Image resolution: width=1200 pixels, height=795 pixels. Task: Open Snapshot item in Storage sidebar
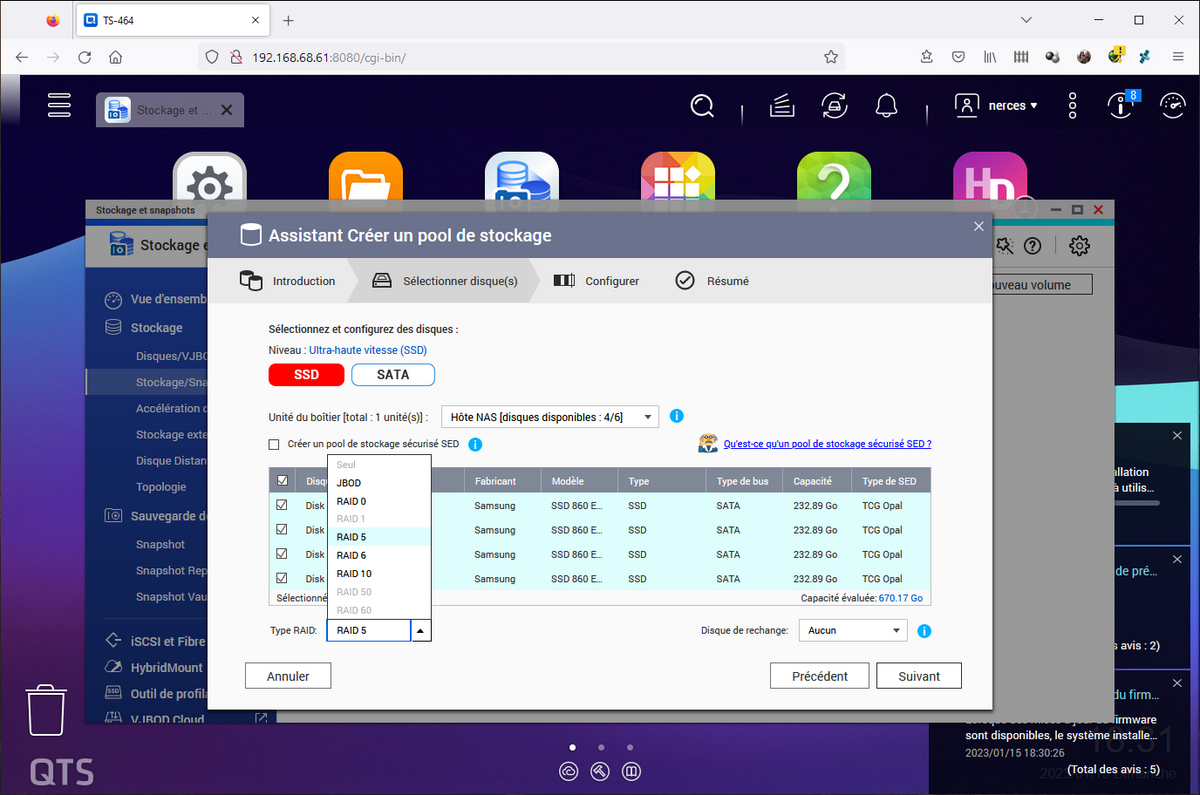160,545
